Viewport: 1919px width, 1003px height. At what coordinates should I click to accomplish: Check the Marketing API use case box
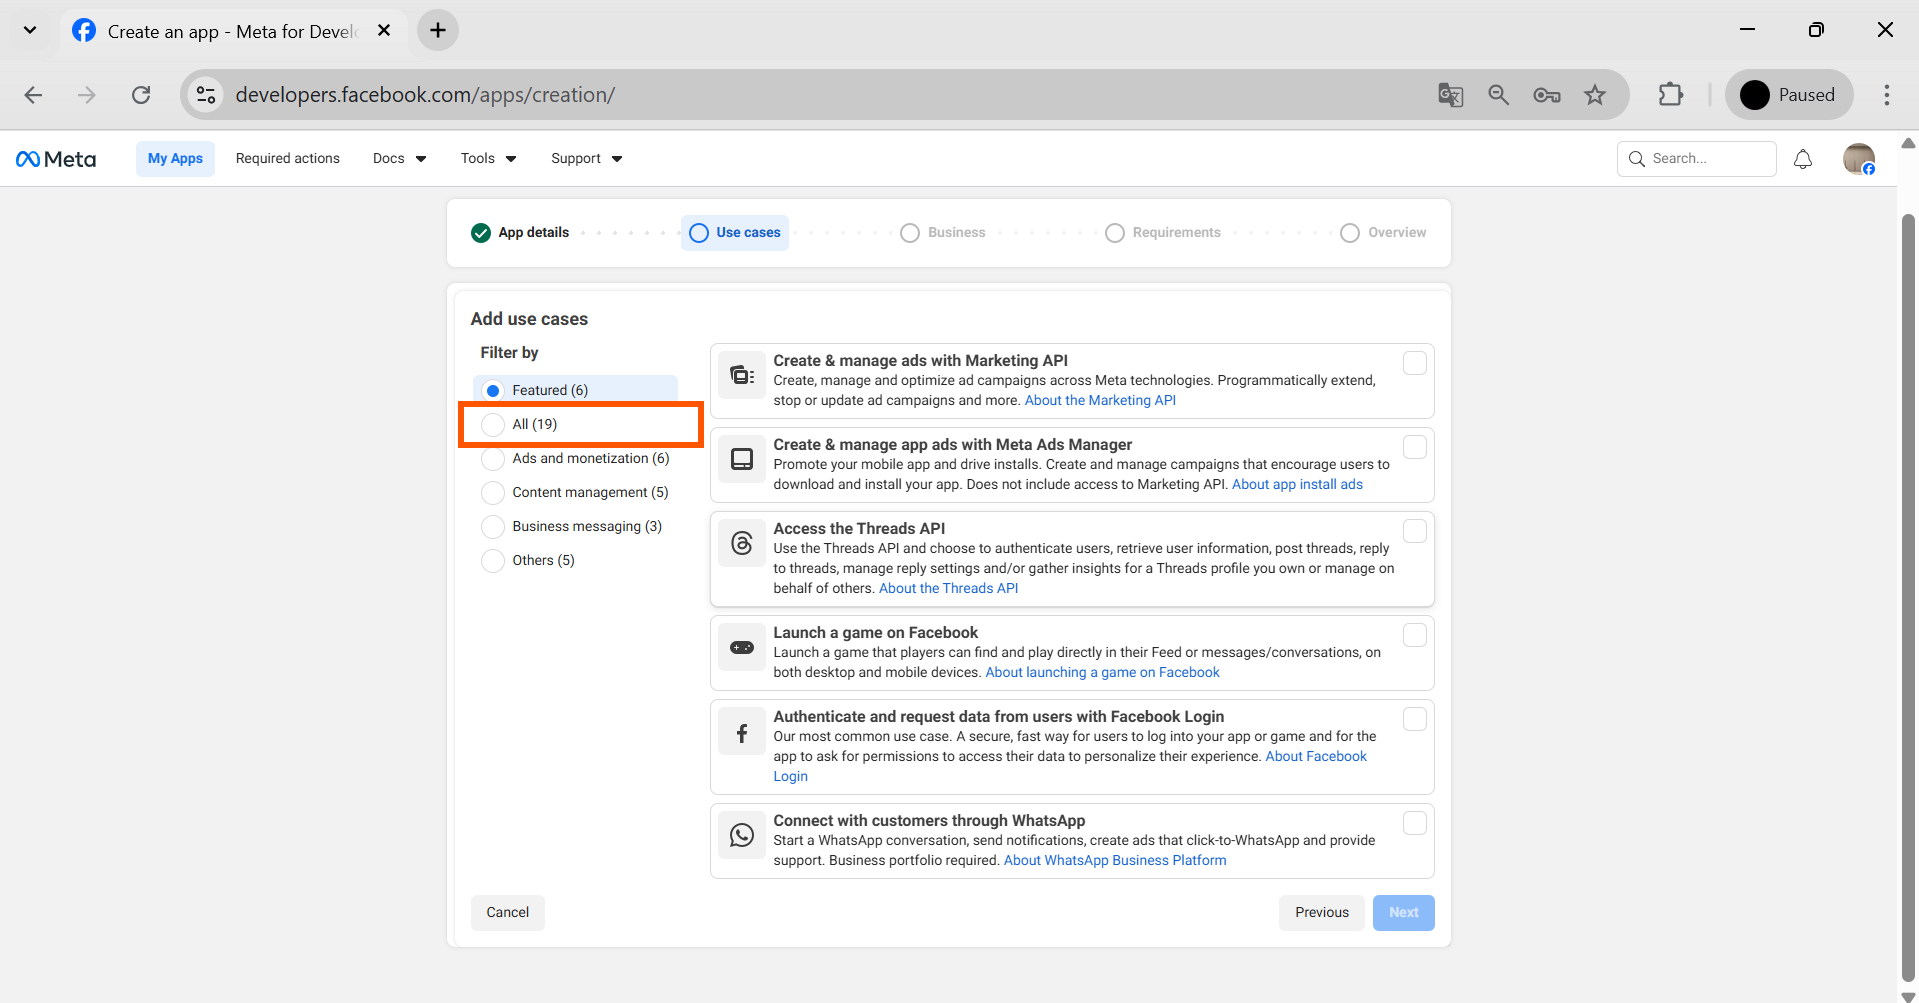tap(1415, 363)
